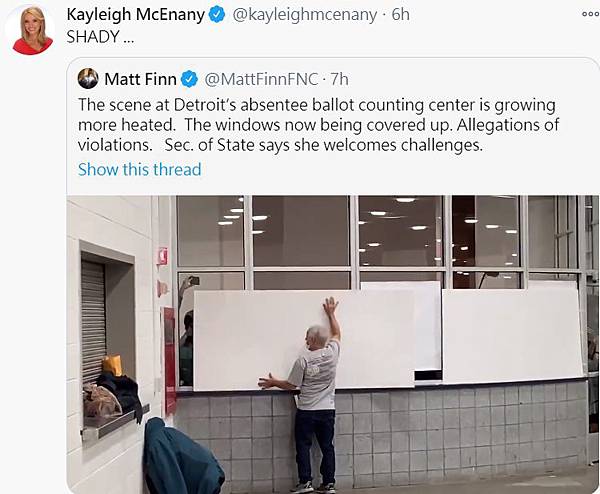Click Matt Finn's small profile picture
This screenshot has height=494, width=600.
[x=88, y=79]
